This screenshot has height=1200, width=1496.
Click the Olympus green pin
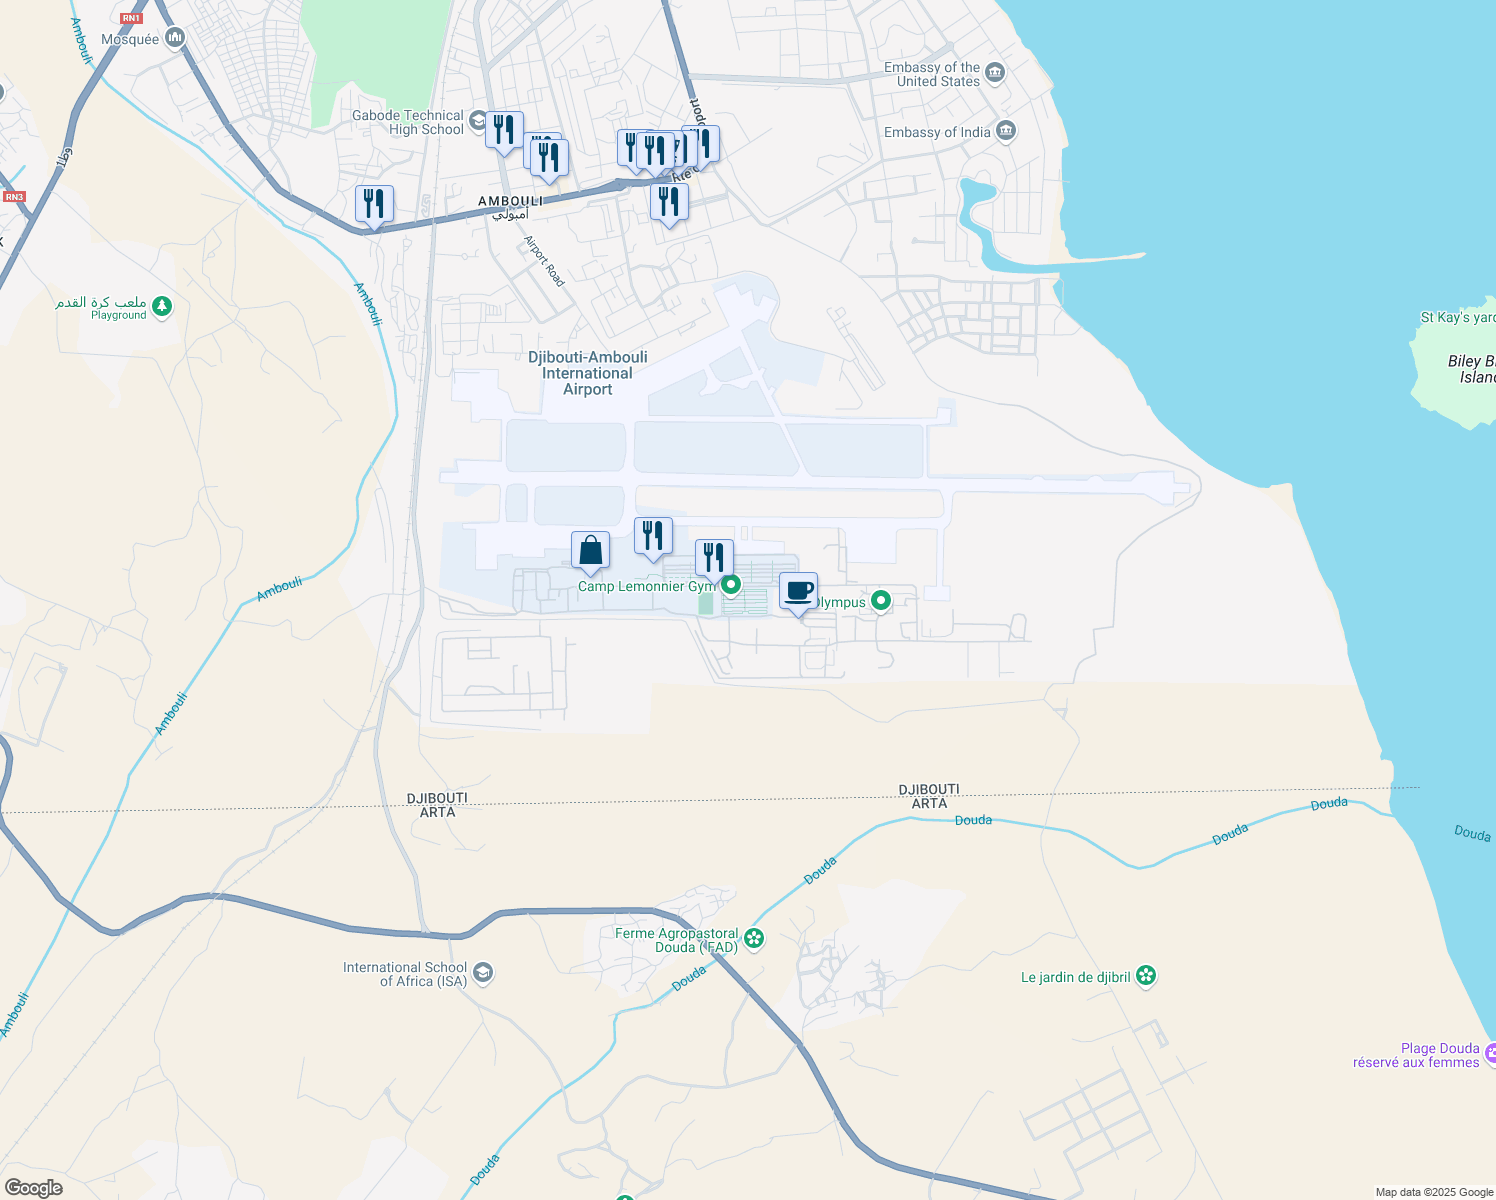(881, 601)
